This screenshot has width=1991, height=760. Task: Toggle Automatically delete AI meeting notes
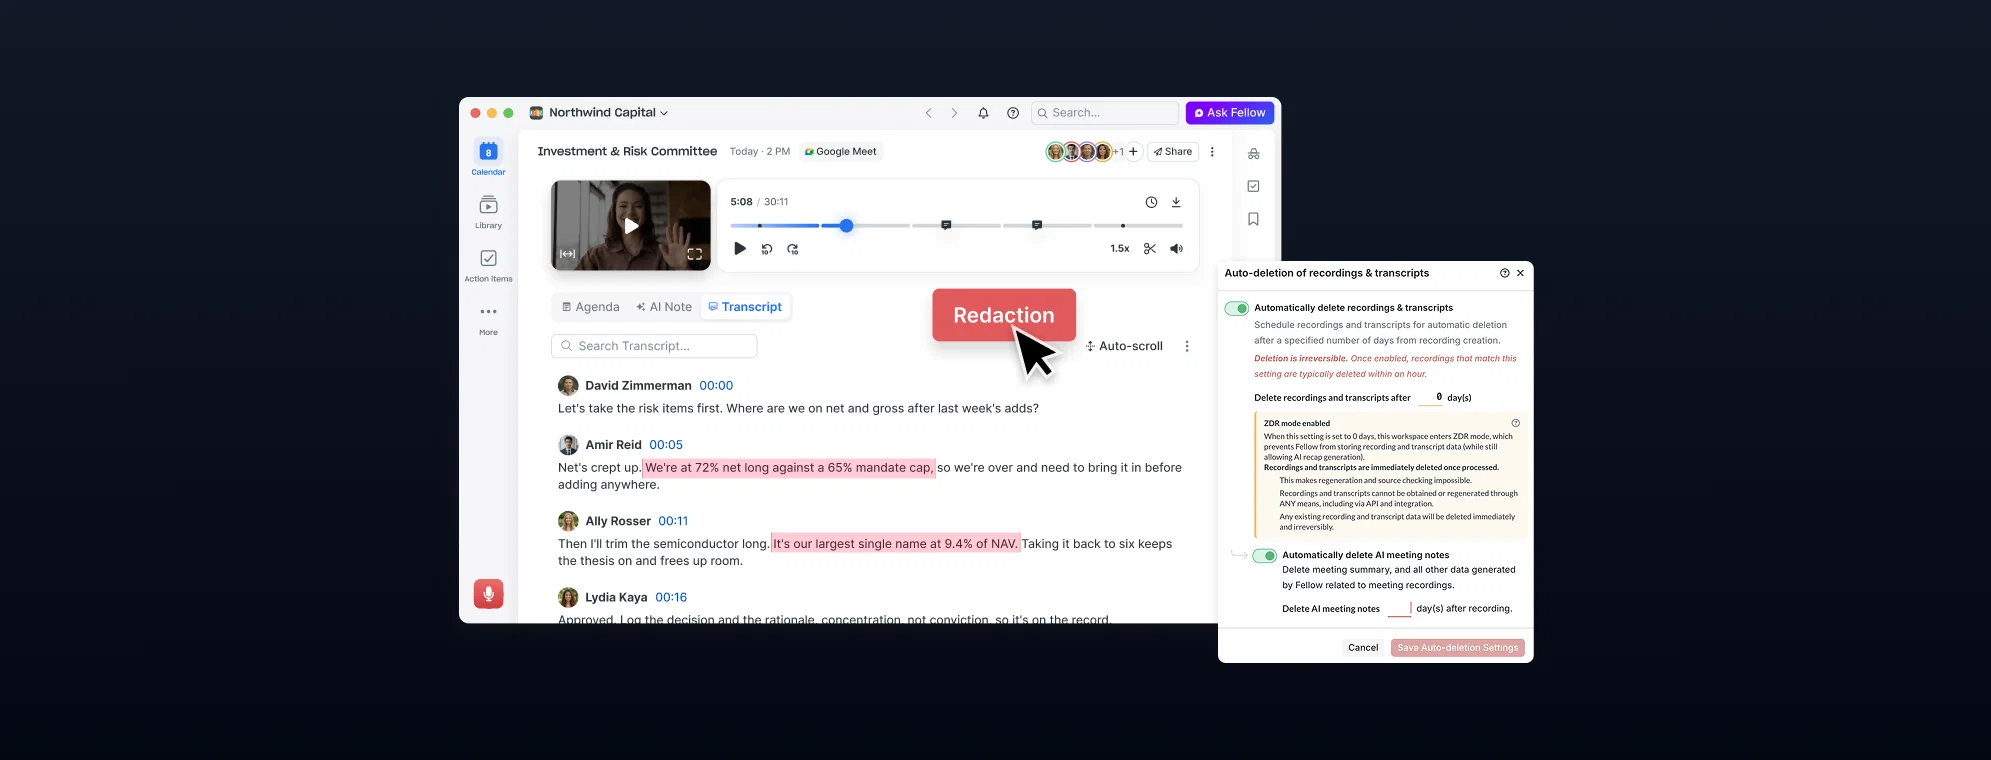click(1265, 556)
